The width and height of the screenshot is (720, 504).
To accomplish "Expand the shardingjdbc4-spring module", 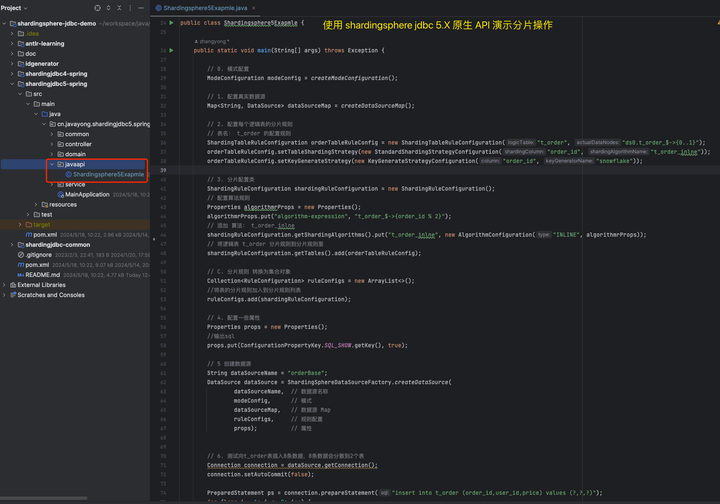I will pos(10,74).
